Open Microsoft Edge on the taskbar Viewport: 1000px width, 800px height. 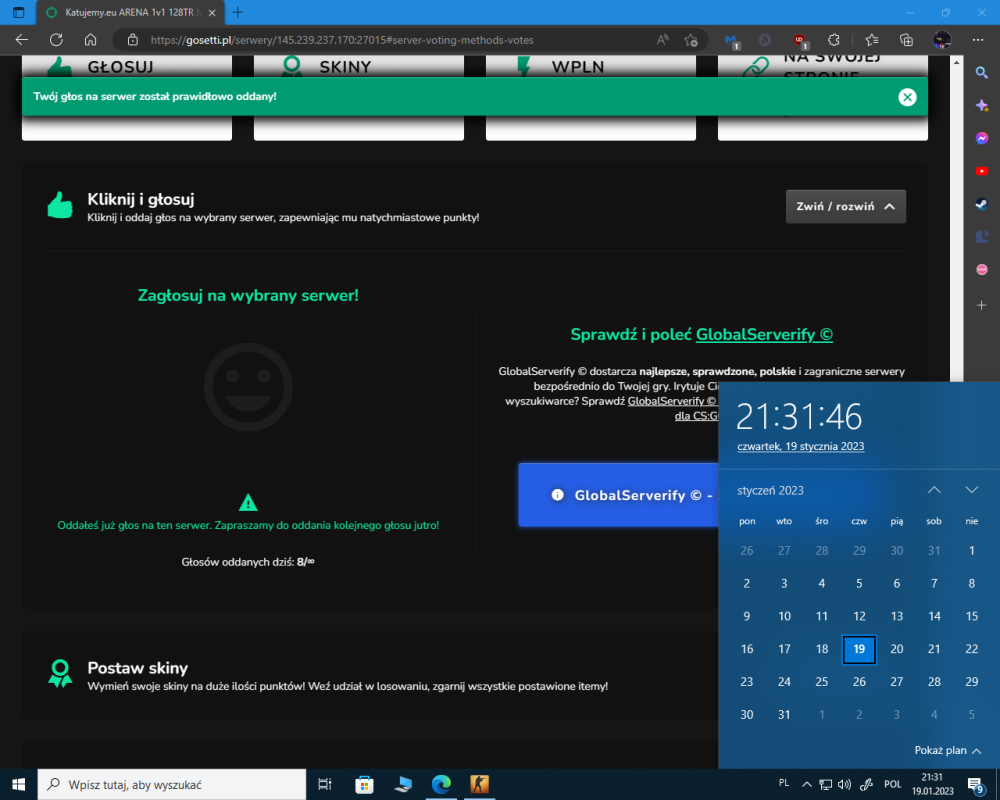[x=441, y=784]
